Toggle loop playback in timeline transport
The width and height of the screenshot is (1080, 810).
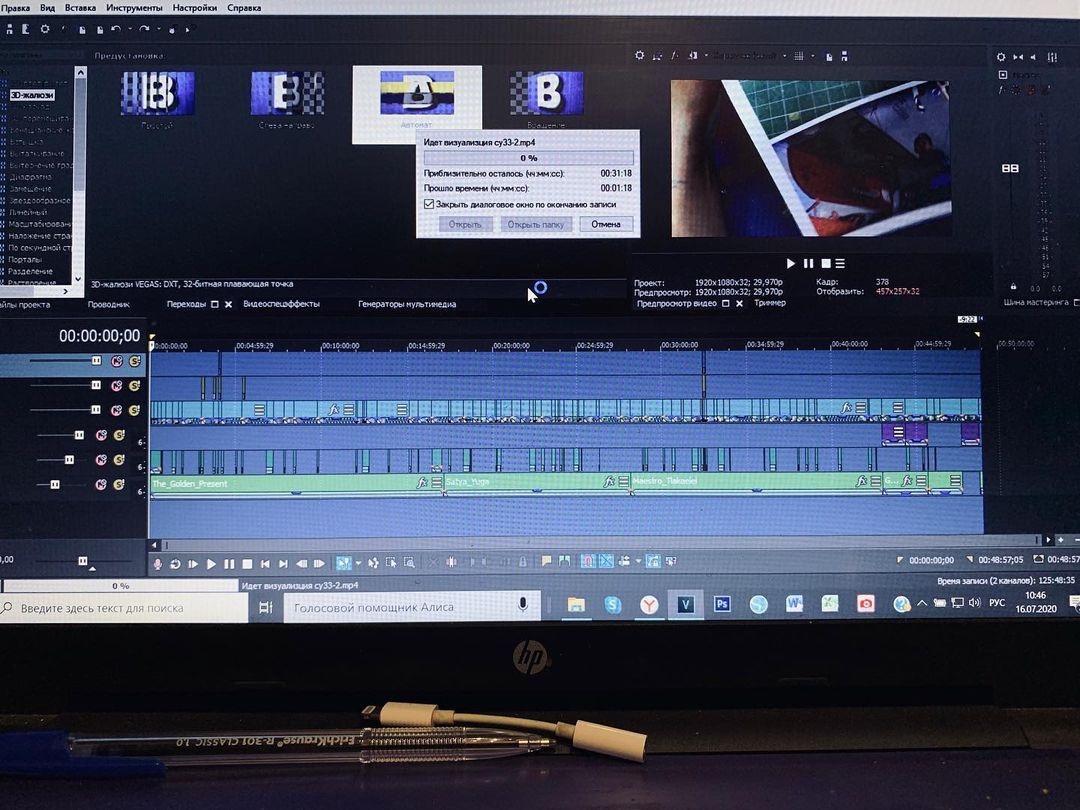(175, 563)
